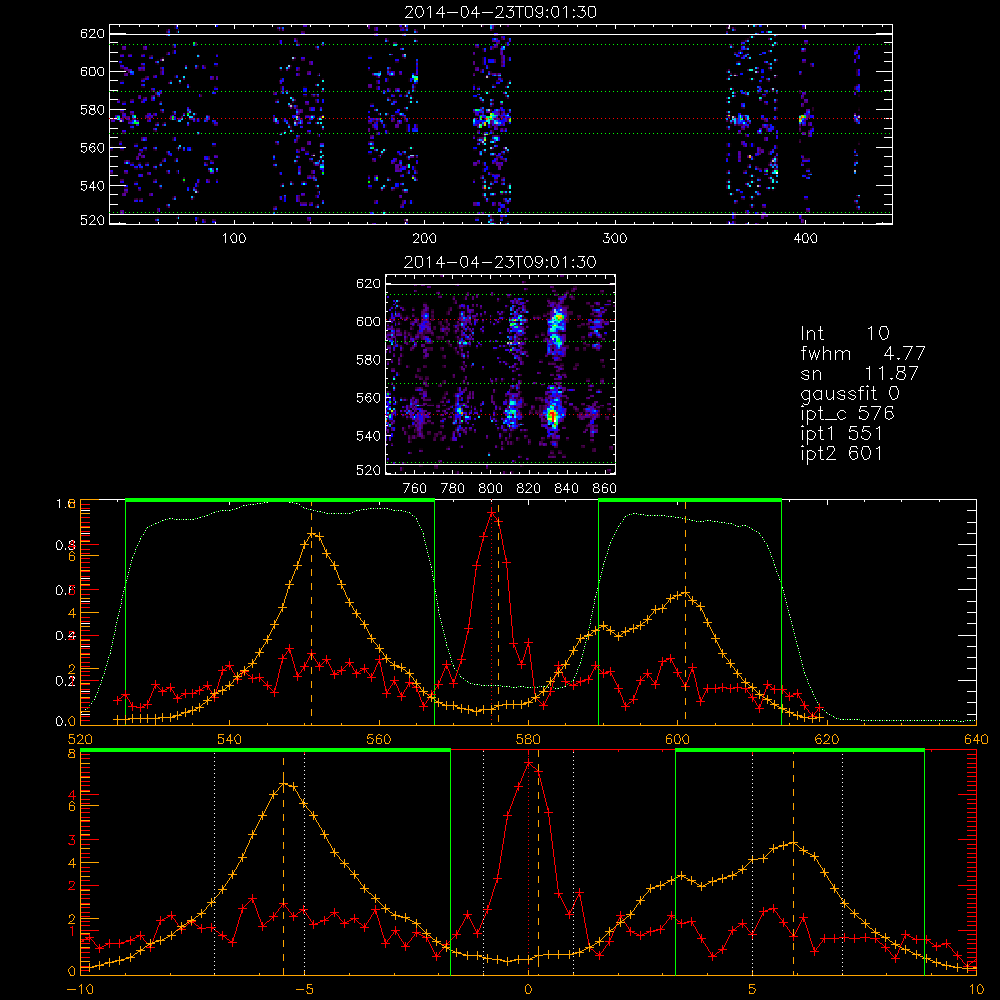
Task: Click the -10 label on bottom plot axis
Action: pyautogui.click(x=80, y=989)
